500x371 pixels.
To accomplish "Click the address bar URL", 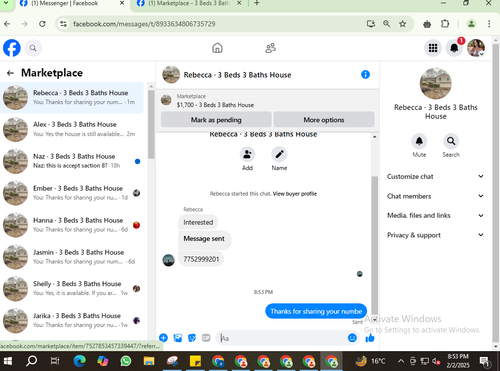I will tap(144, 24).
